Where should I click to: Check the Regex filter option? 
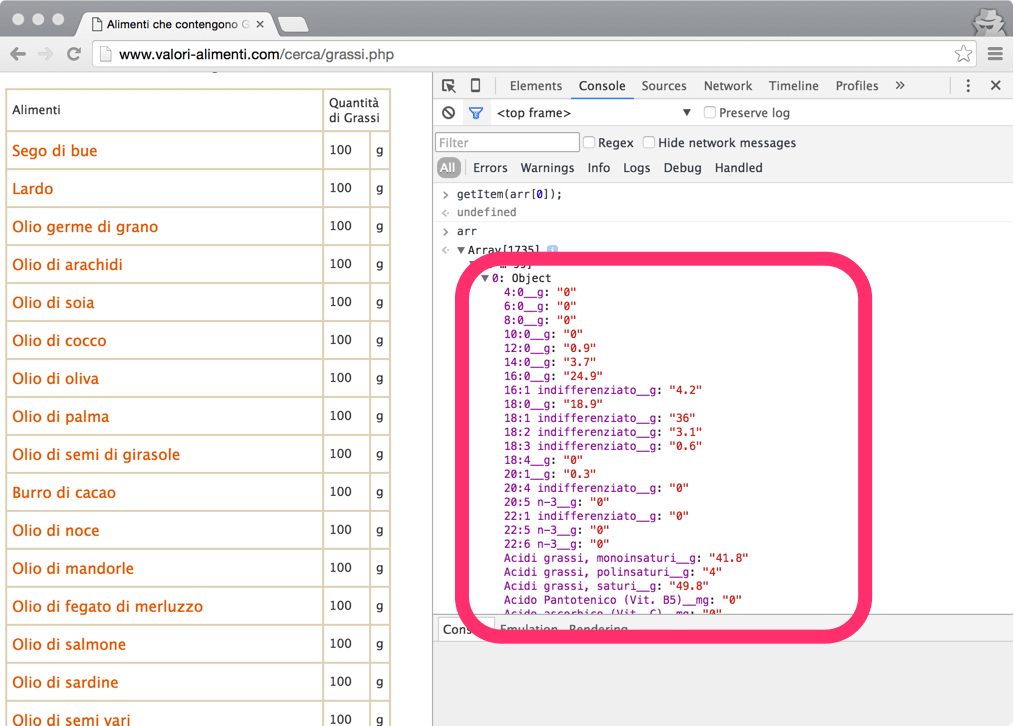[x=589, y=143]
